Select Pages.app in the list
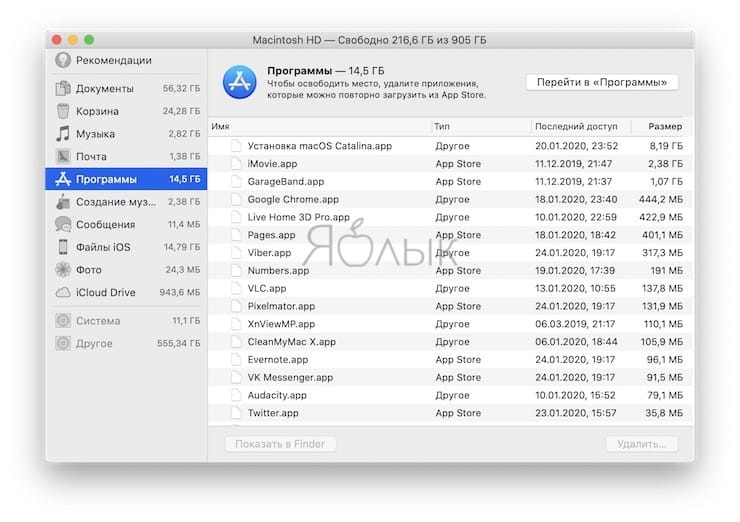 point(450,235)
